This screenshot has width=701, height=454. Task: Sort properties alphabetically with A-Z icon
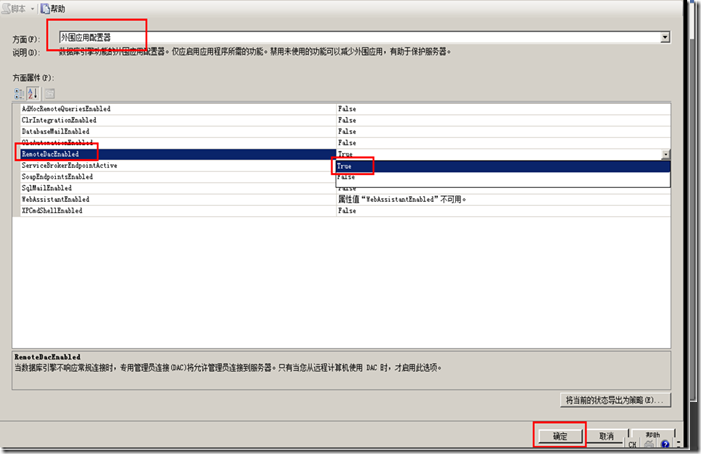coord(33,93)
